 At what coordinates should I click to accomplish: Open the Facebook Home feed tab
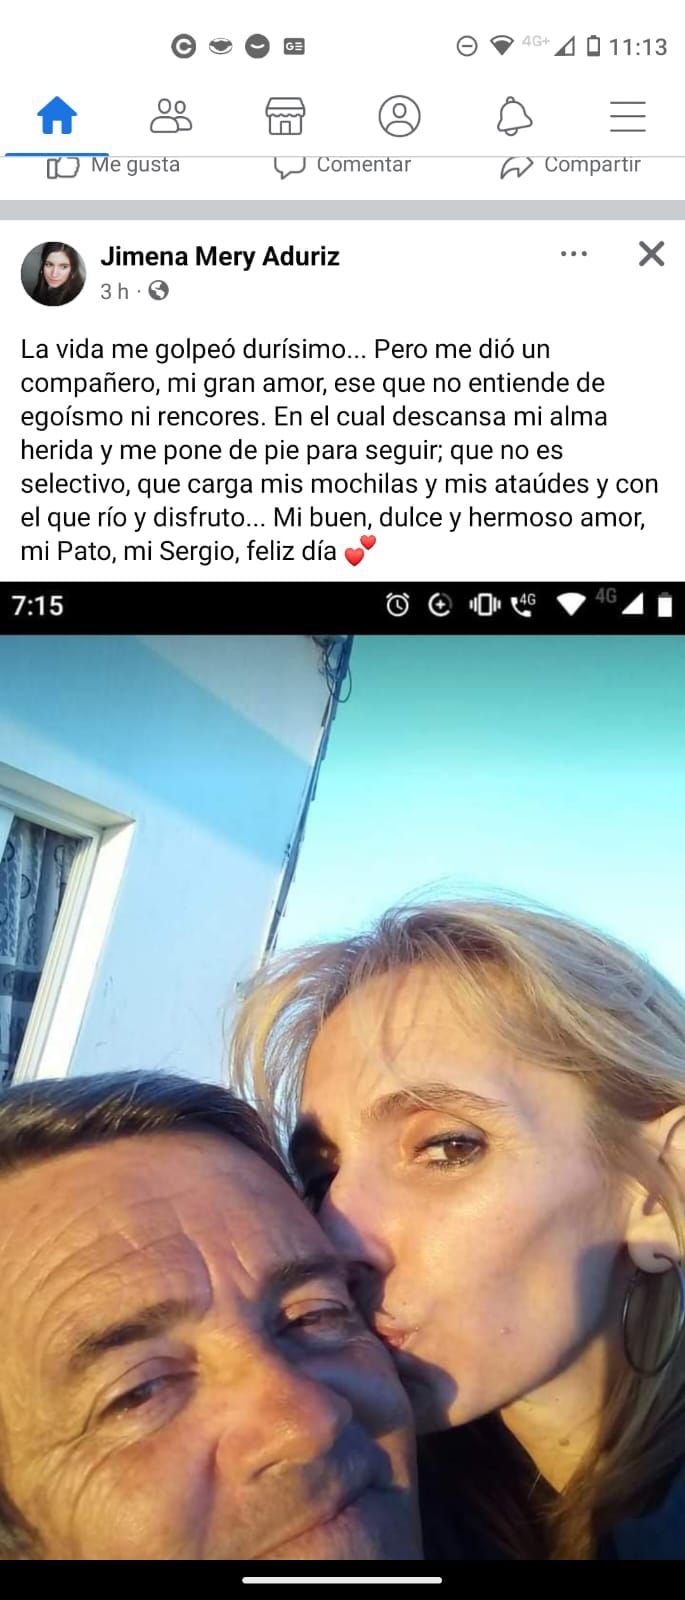(x=57, y=116)
